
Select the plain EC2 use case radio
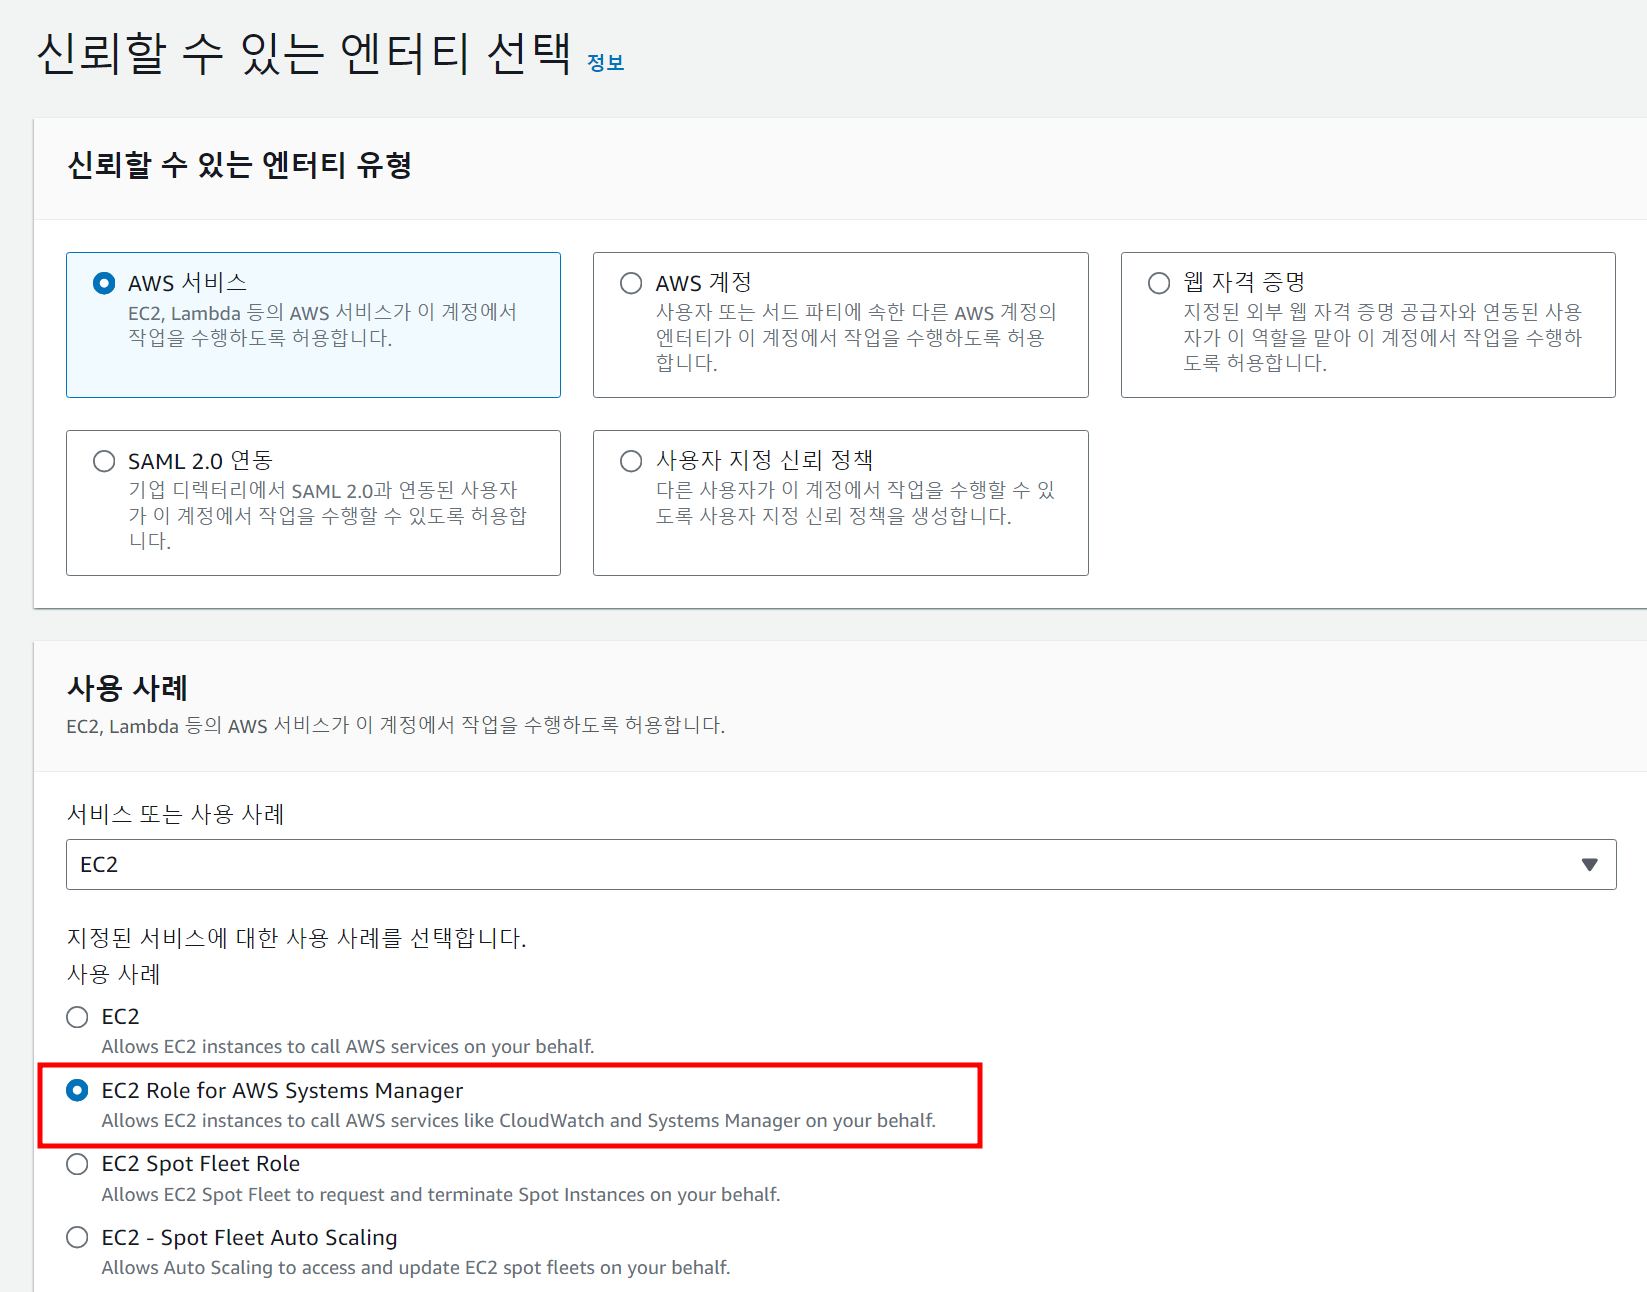point(77,1017)
